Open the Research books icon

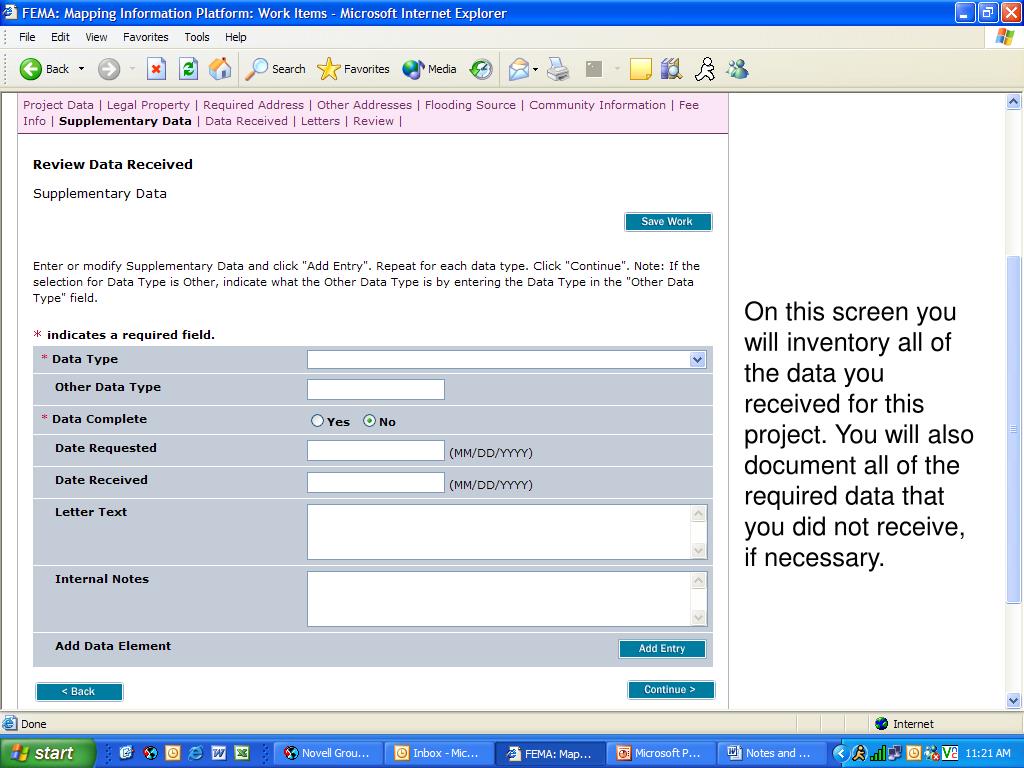(x=671, y=69)
